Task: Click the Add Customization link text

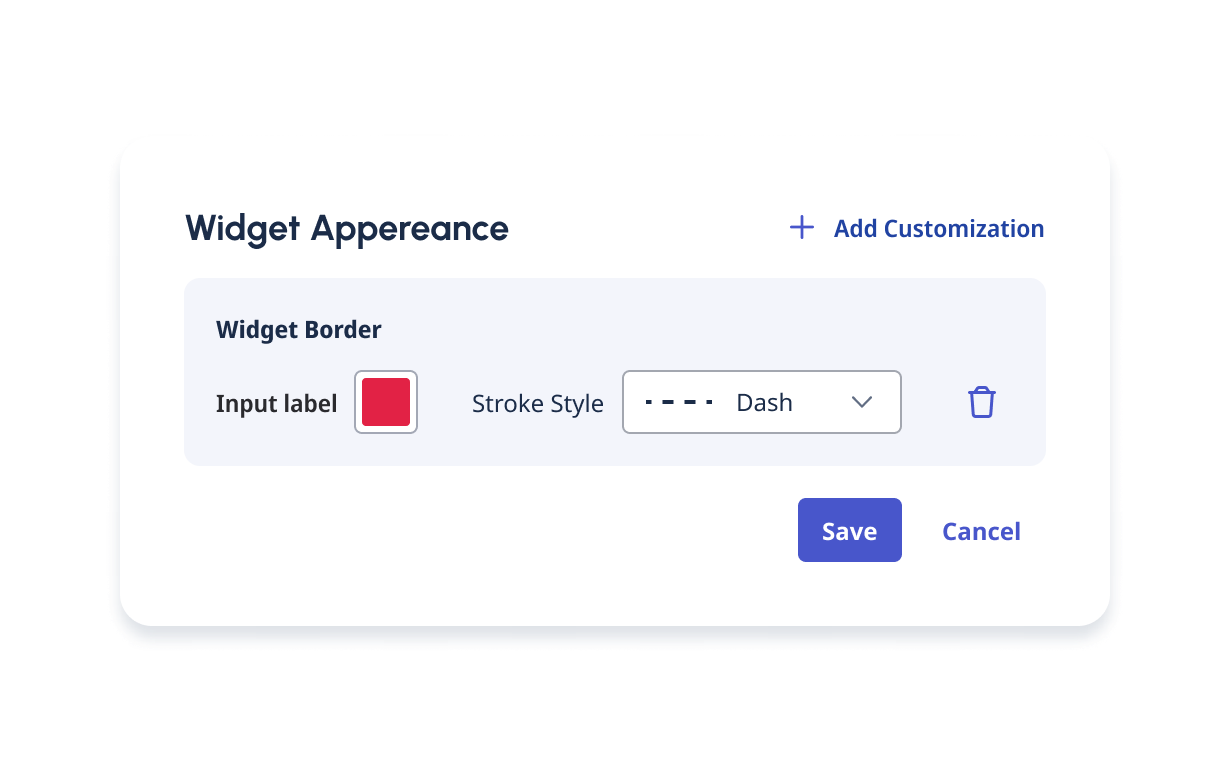Action: coord(938,229)
